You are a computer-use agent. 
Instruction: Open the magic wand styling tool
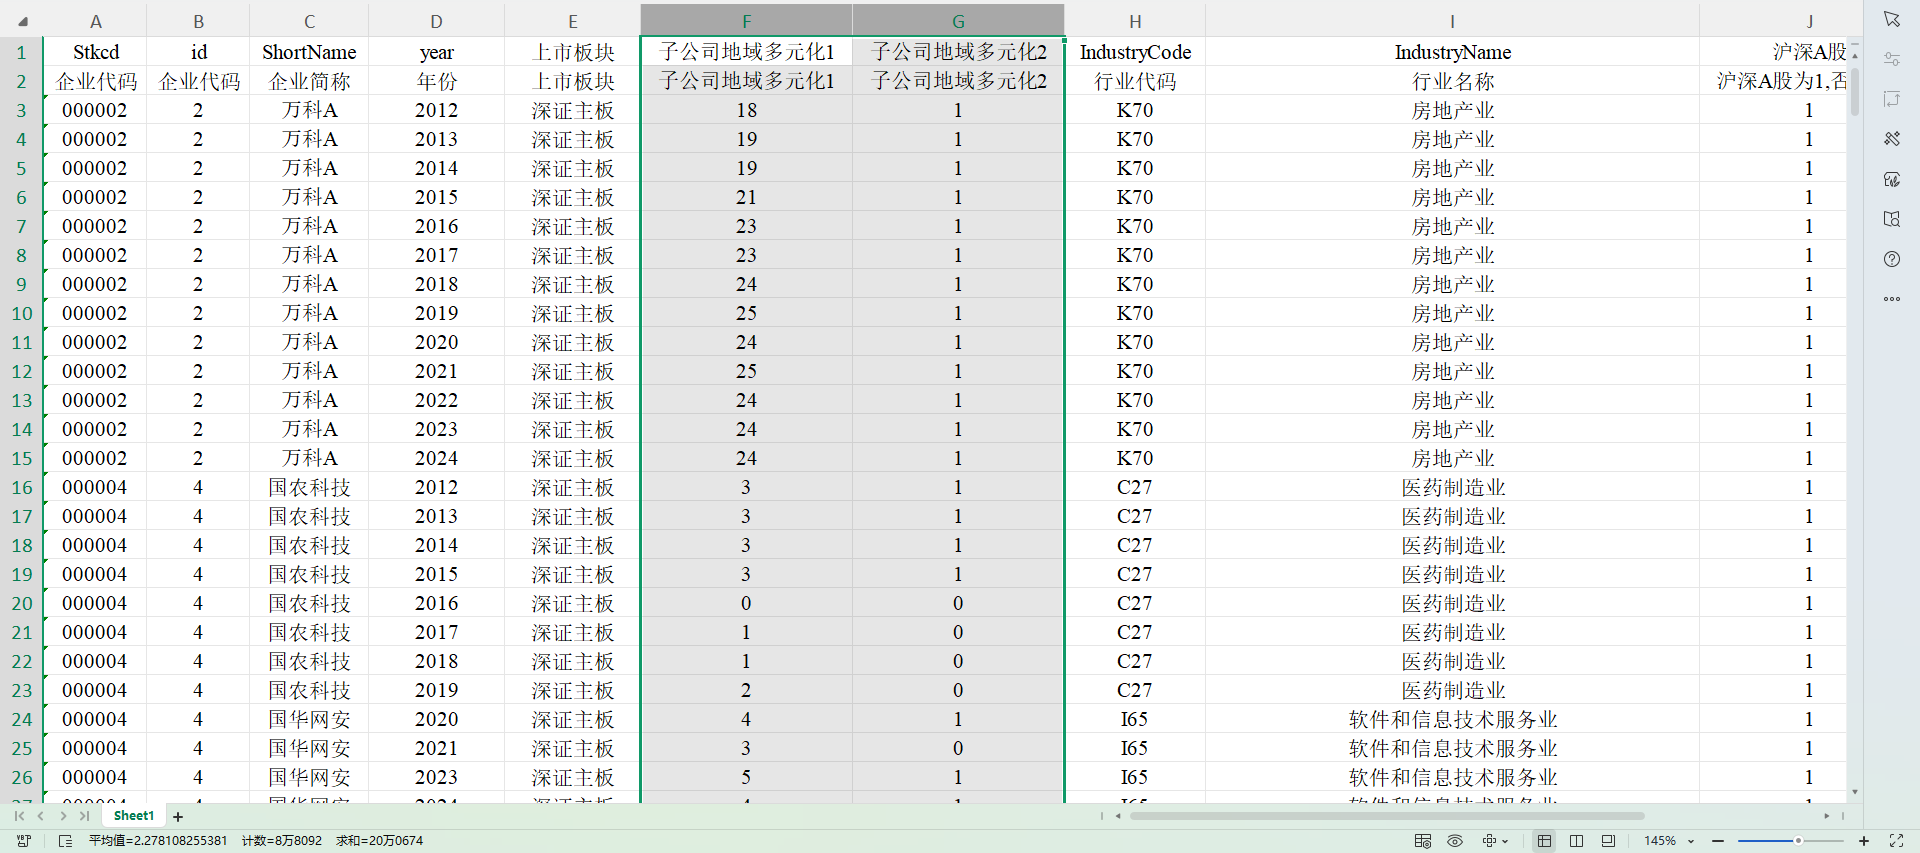1891,139
